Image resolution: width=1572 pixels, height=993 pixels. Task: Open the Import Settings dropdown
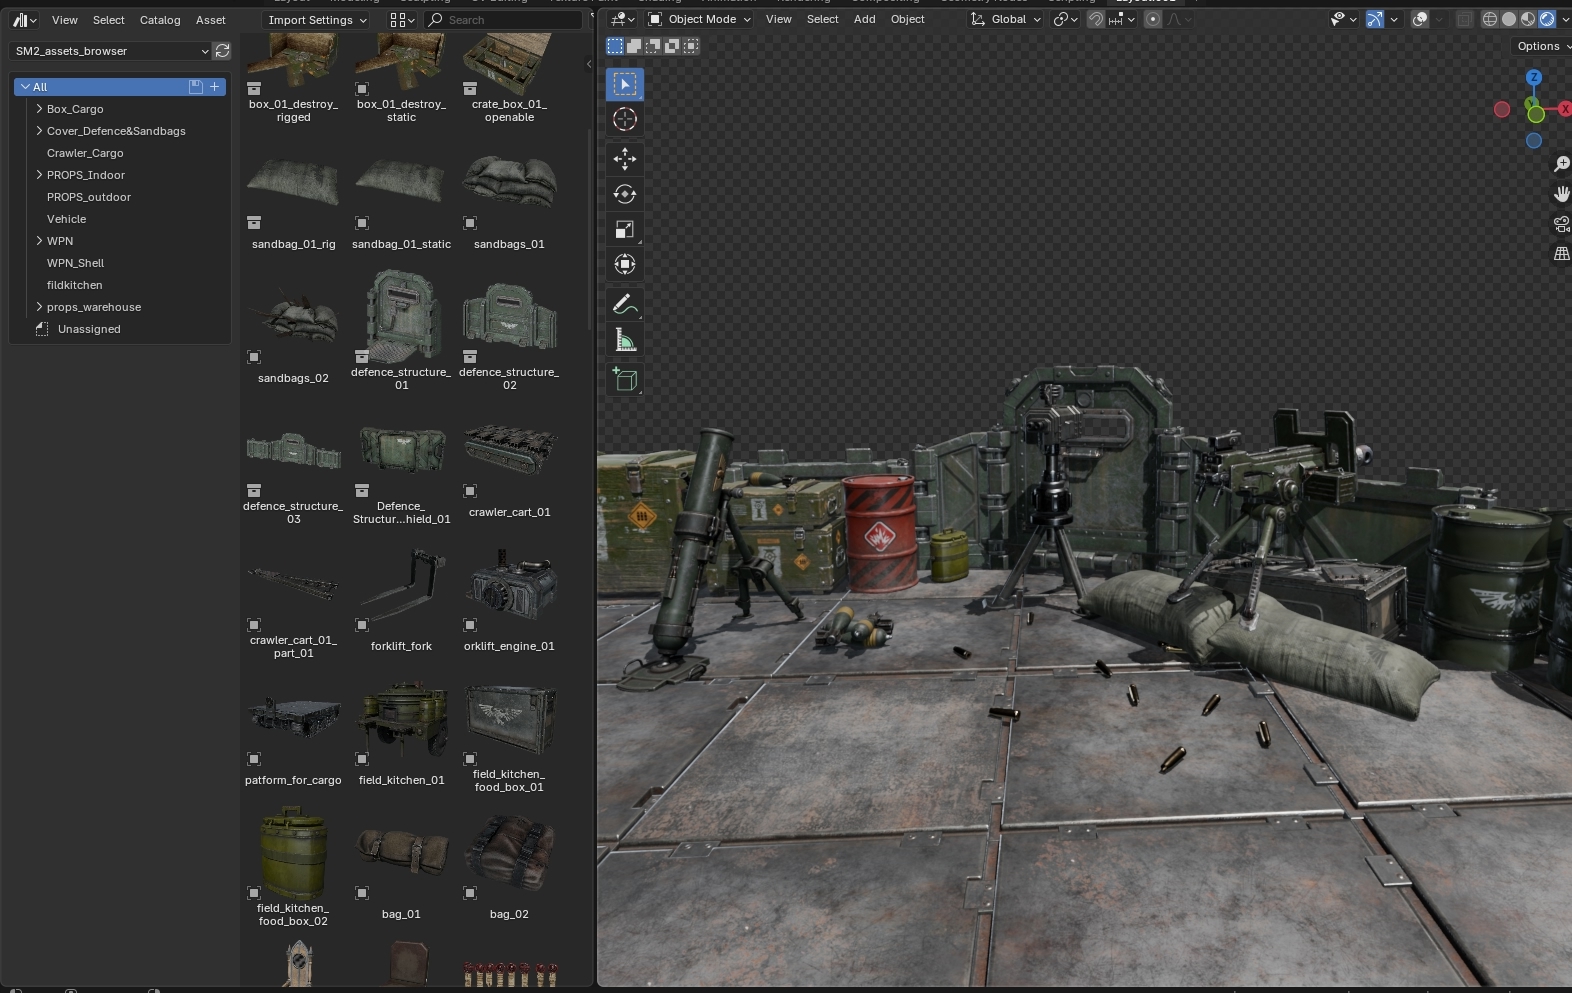pos(316,20)
